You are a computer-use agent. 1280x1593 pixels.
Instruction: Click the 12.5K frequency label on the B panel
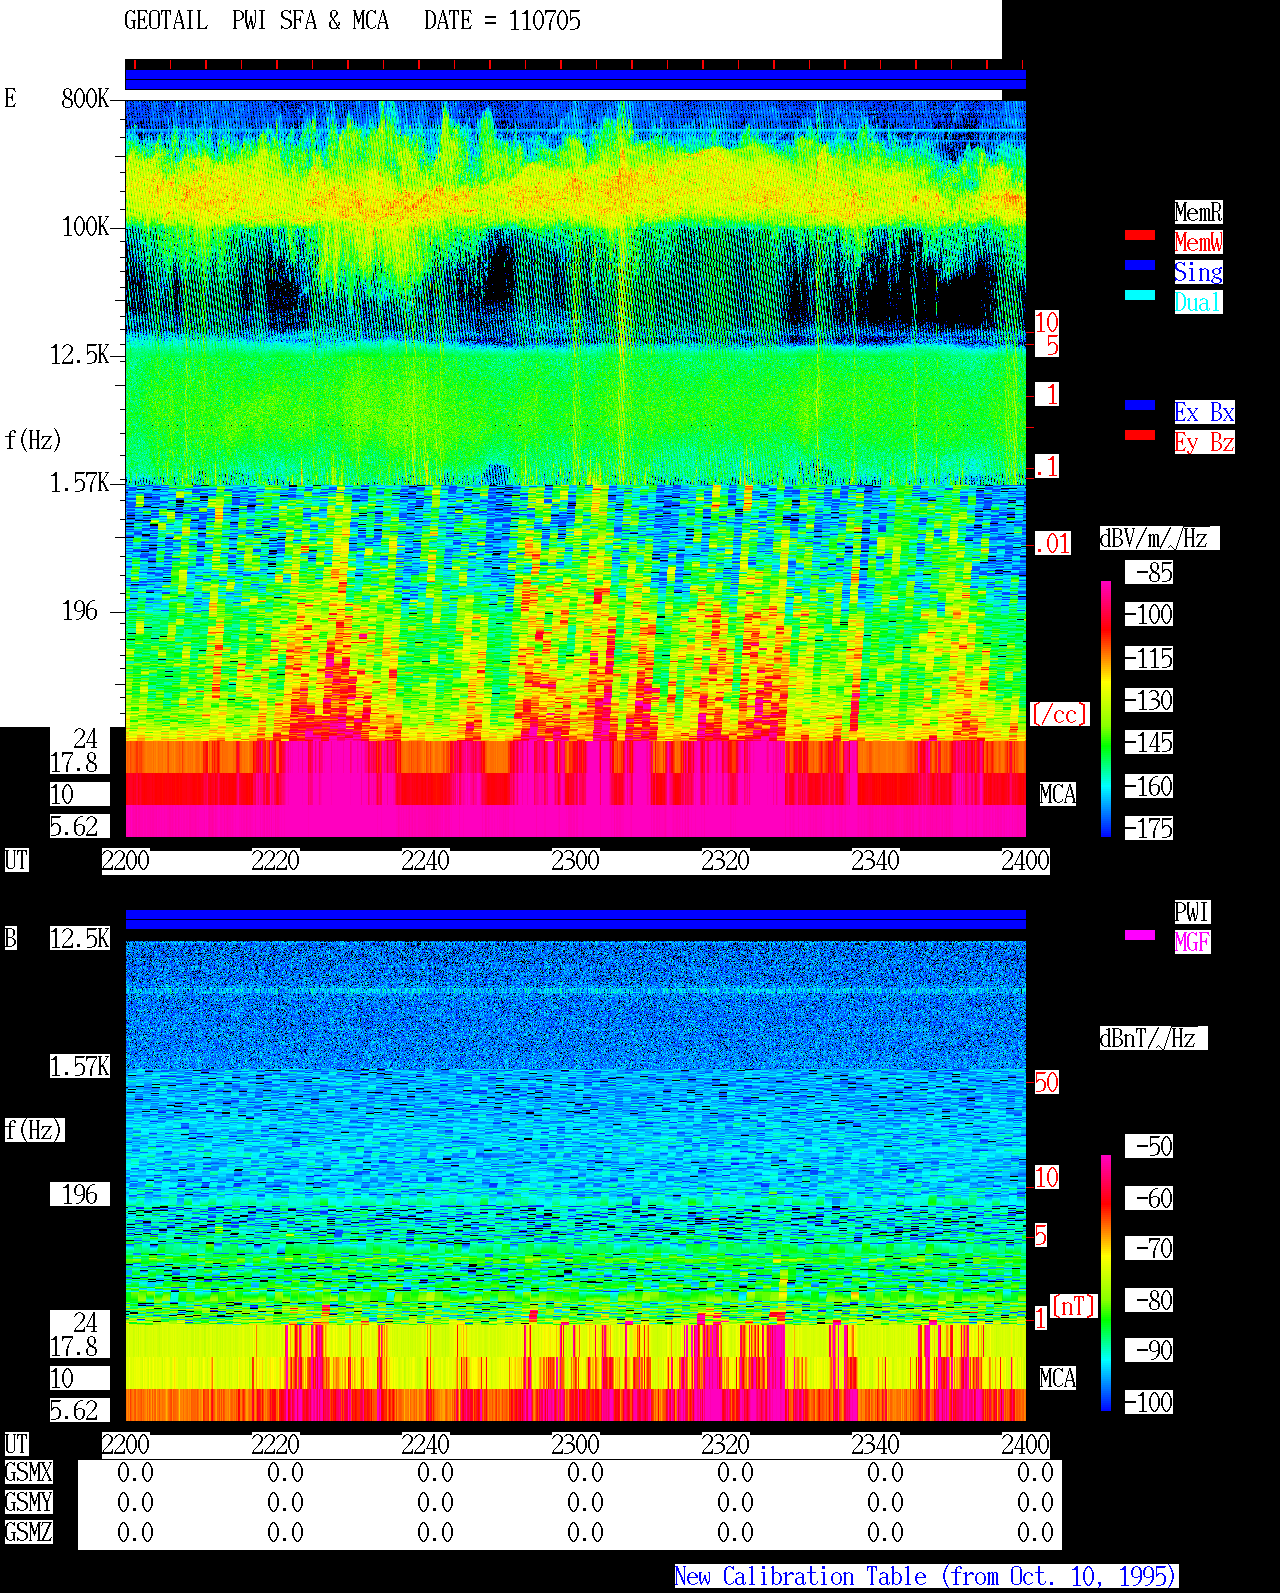[80, 939]
